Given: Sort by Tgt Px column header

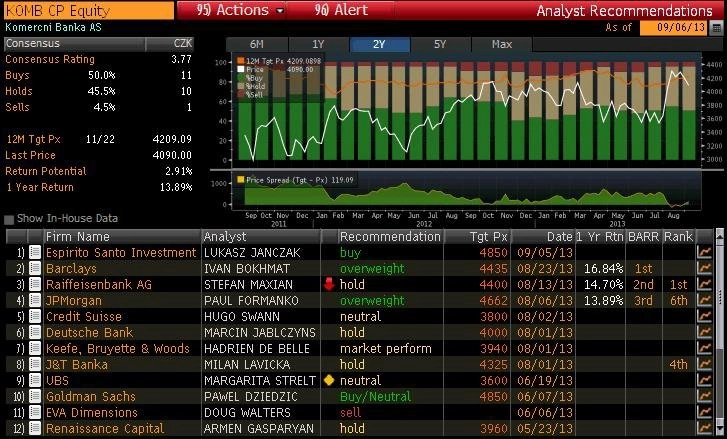Looking at the screenshot, I should pyautogui.click(x=477, y=236).
